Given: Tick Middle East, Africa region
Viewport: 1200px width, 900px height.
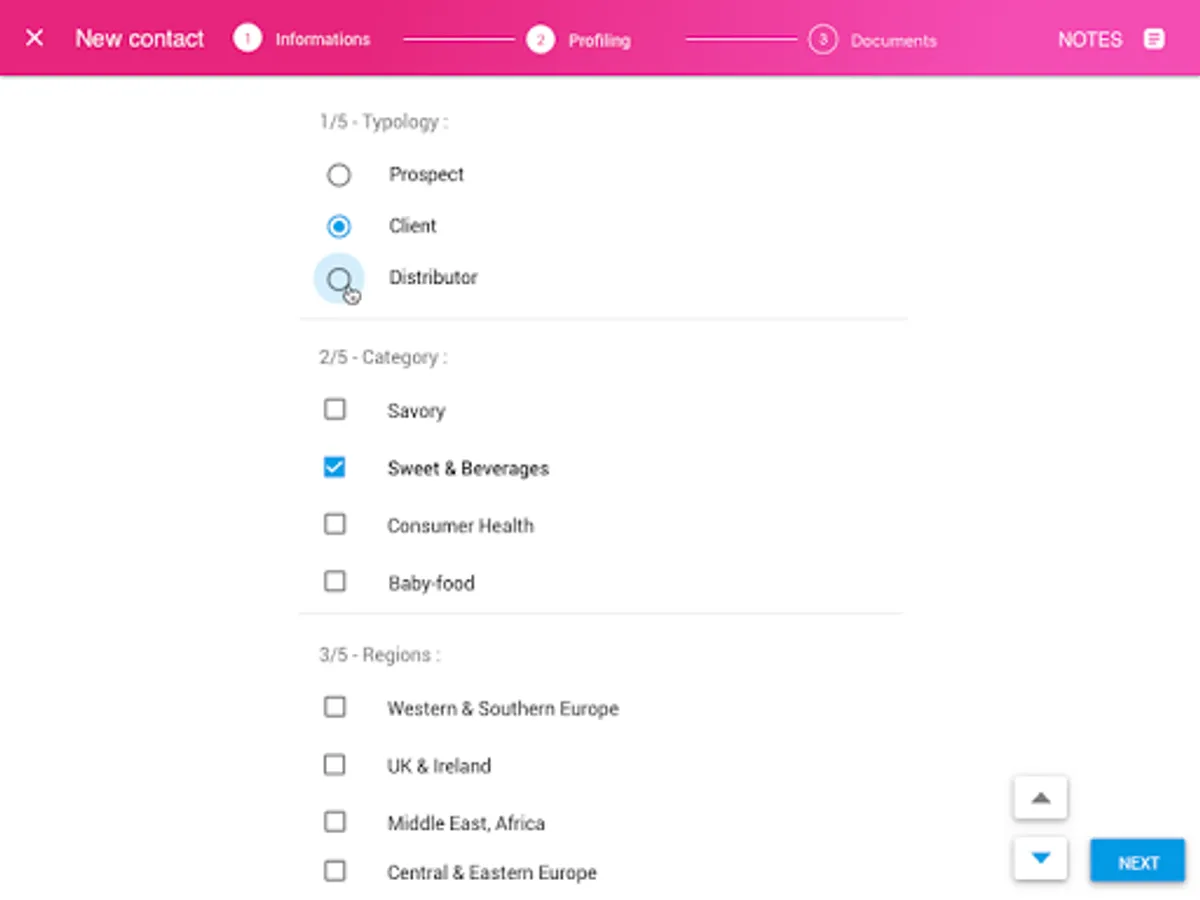Looking at the screenshot, I should 335,822.
